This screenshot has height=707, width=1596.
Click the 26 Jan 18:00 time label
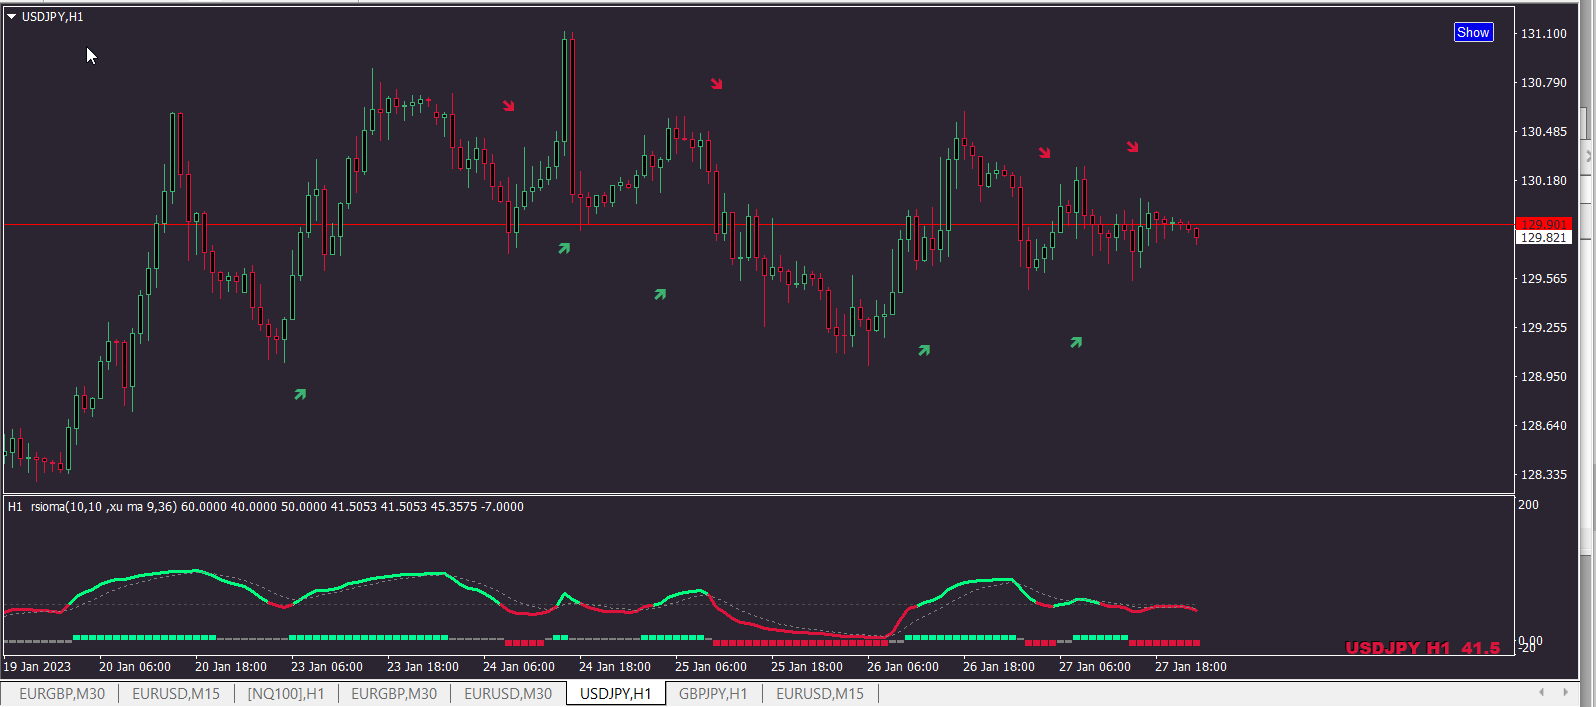point(999,666)
